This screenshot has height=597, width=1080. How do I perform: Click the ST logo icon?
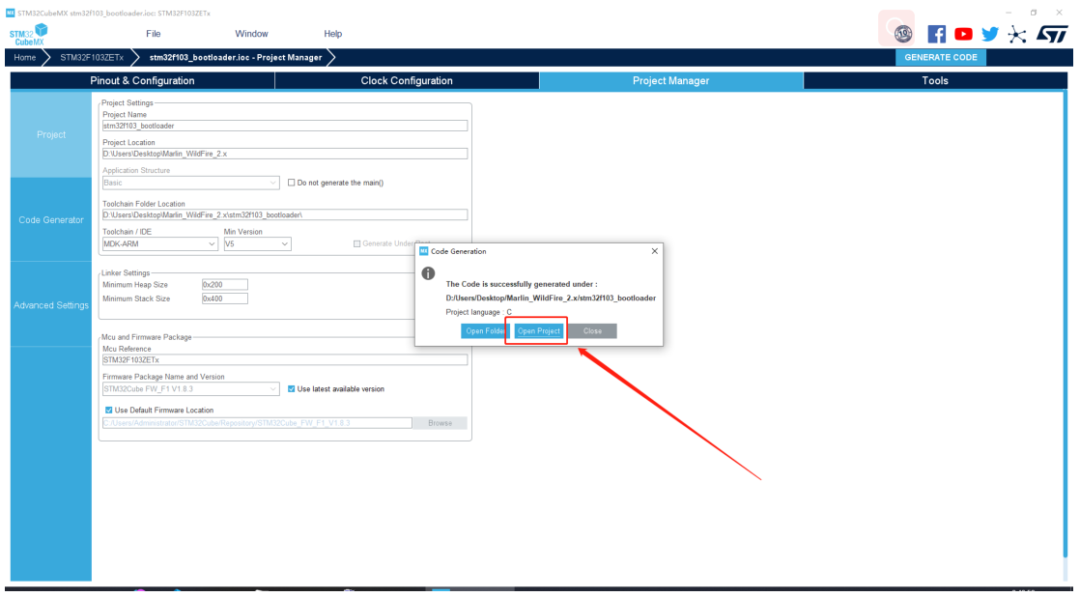click(x=1052, y=34)
